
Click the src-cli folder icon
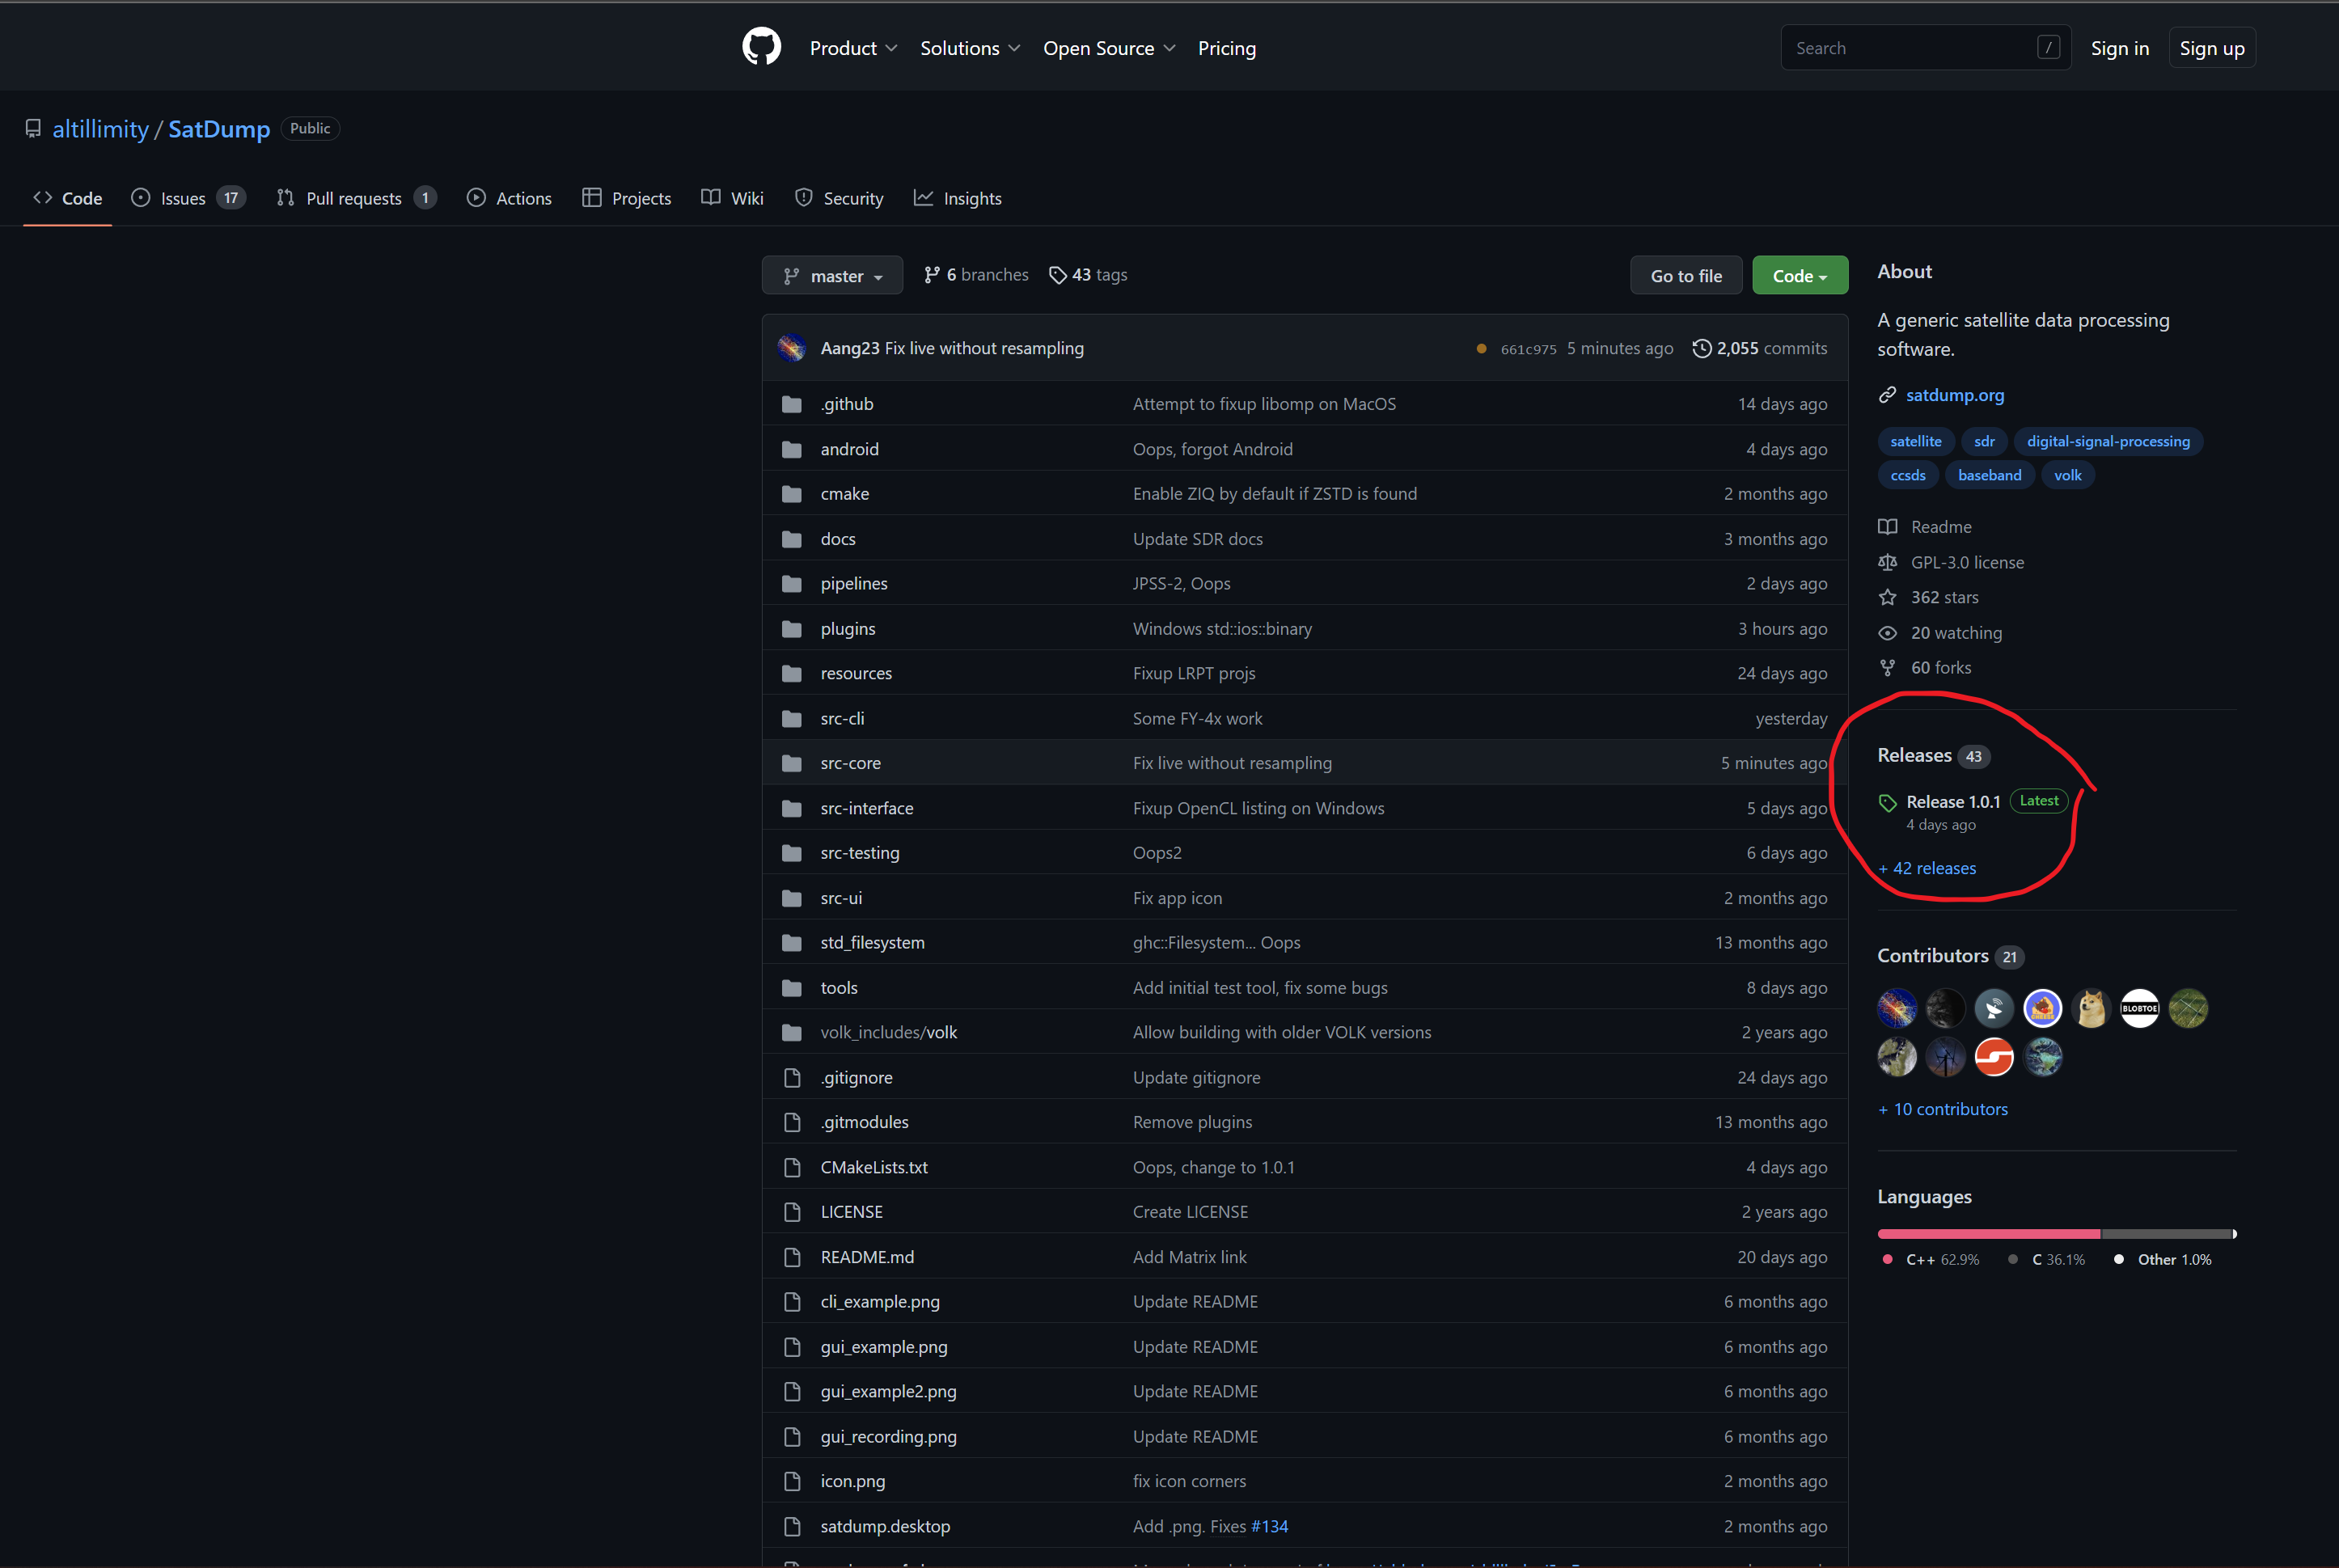pos(791,719)
